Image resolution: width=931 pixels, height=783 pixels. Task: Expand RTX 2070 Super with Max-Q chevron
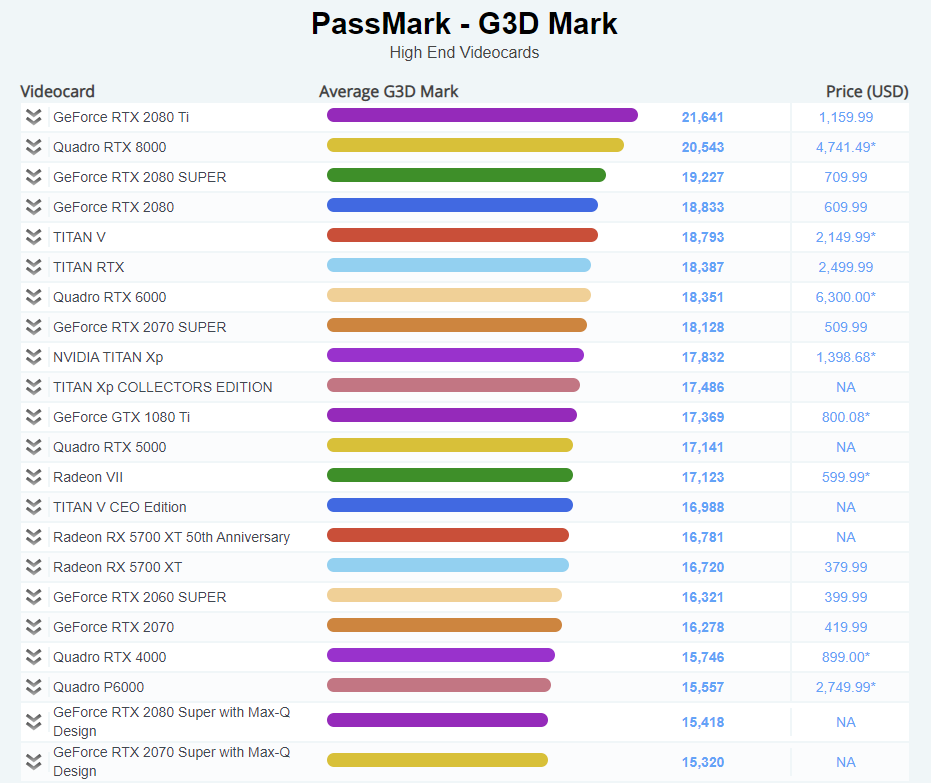pos(34,762)
